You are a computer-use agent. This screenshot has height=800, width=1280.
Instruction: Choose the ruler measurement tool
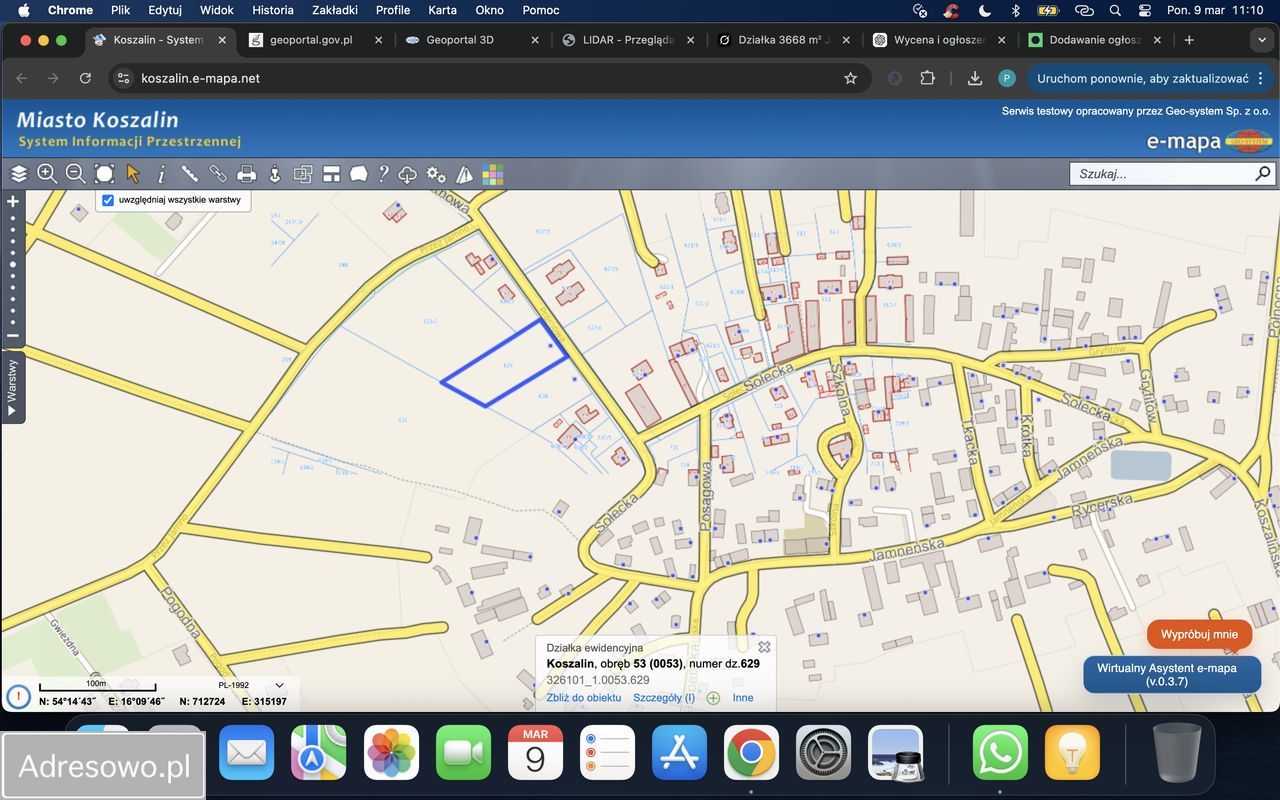189,174
